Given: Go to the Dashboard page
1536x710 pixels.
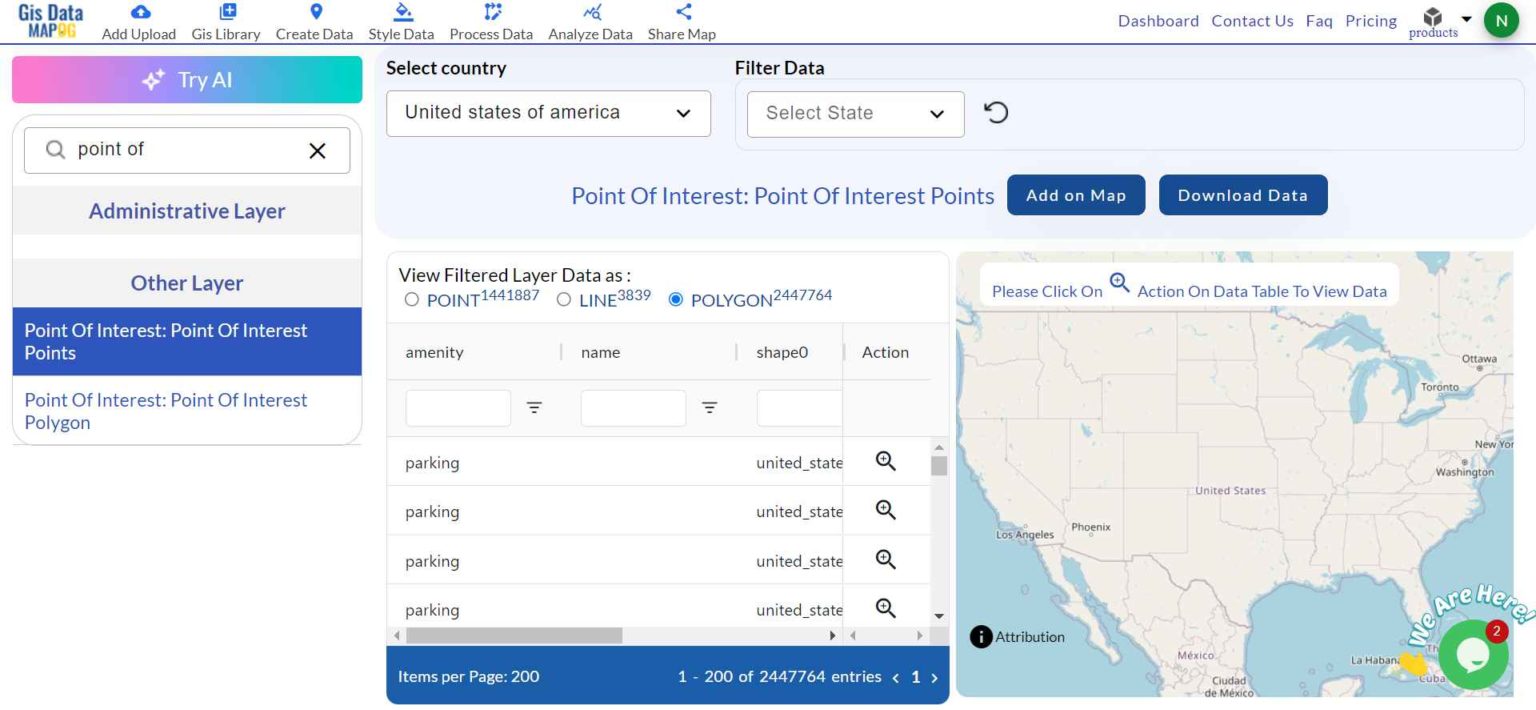Looking at the screenshot, I should [x=1157, y=20].
